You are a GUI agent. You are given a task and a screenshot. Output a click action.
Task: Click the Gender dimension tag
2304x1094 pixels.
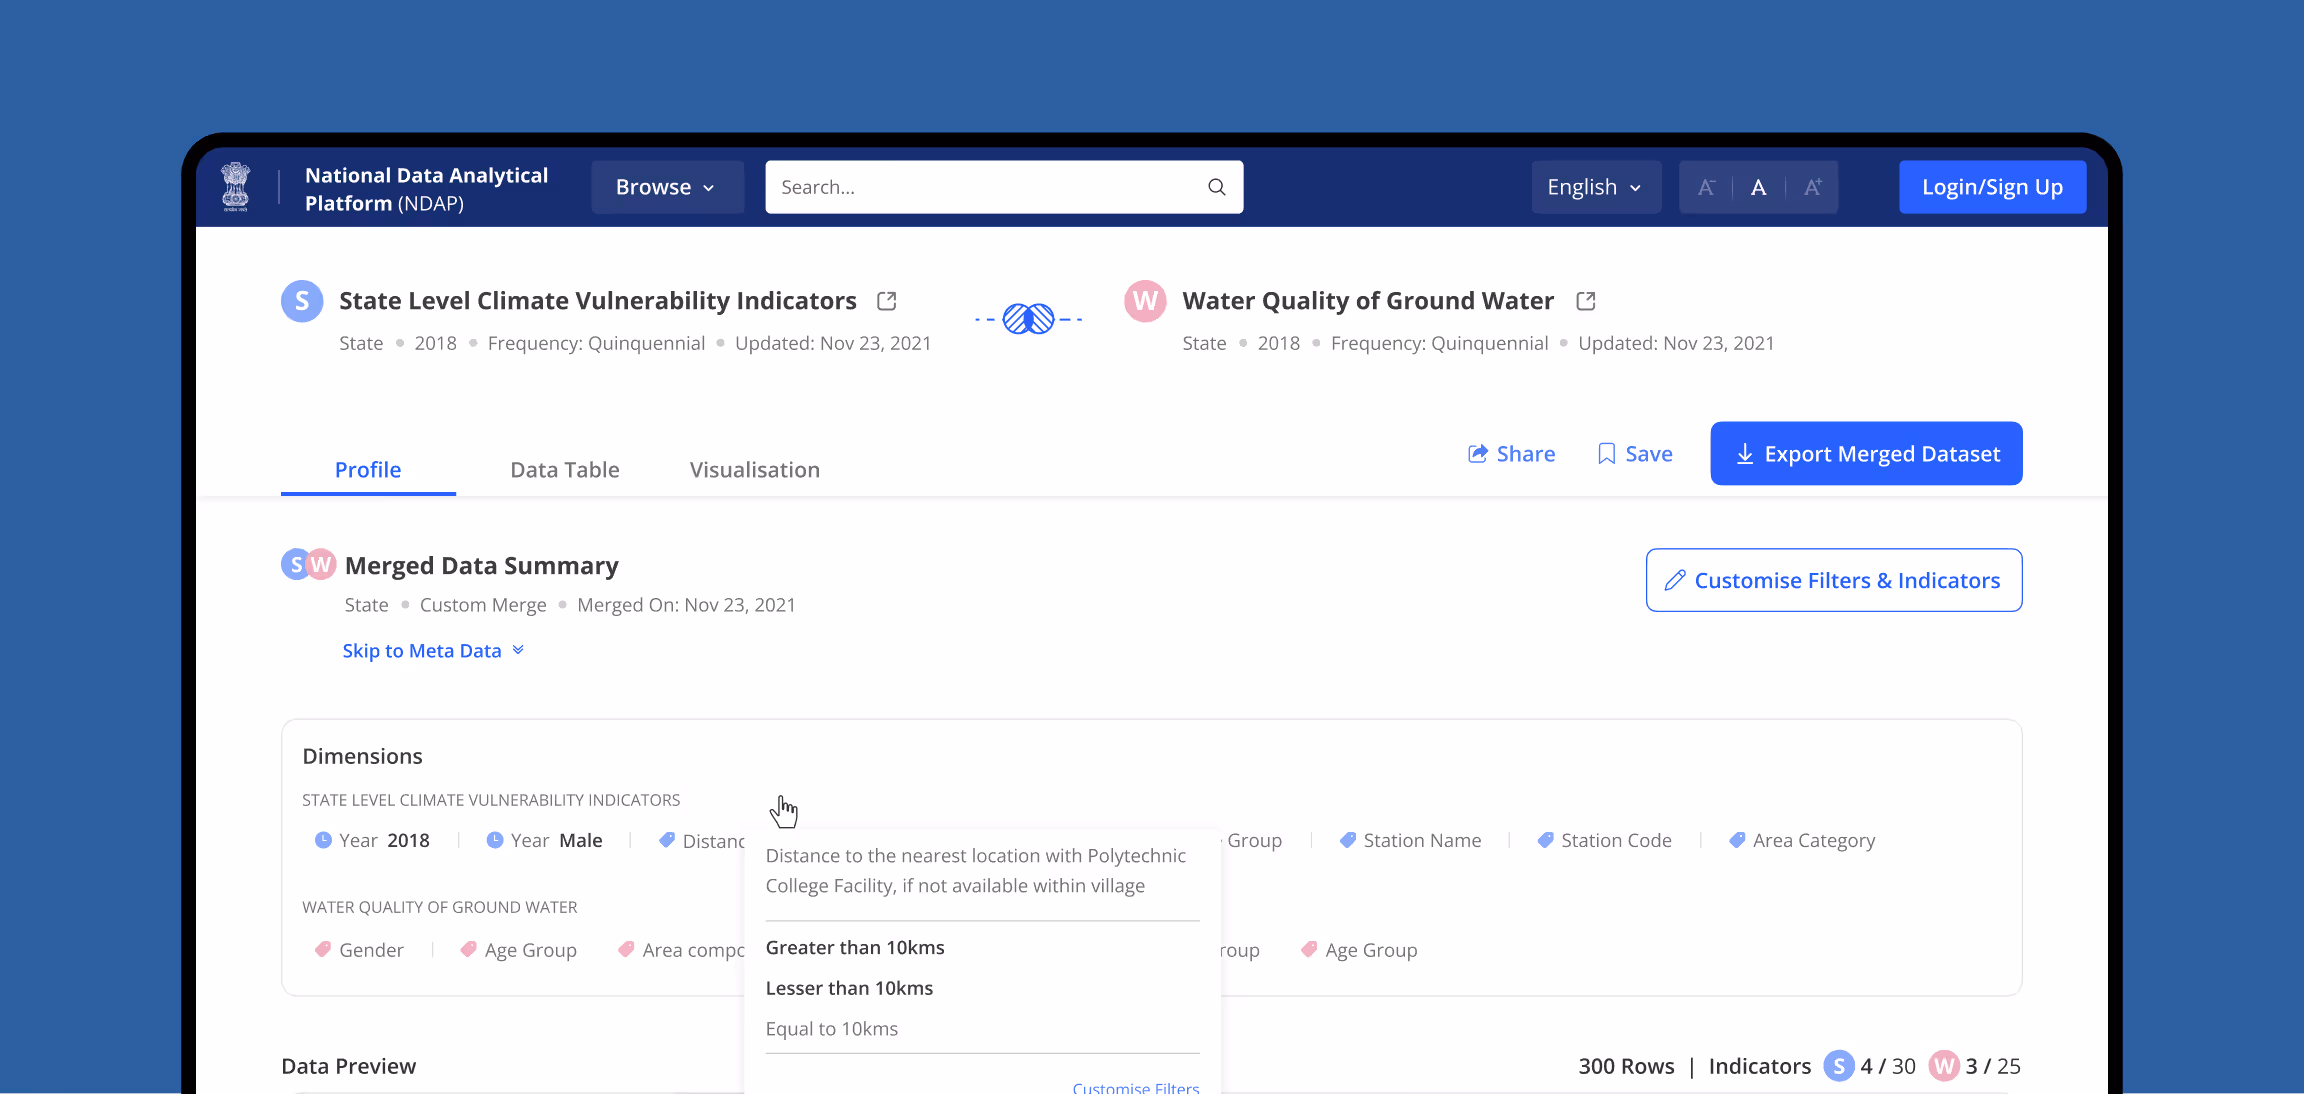pos(359,950)
